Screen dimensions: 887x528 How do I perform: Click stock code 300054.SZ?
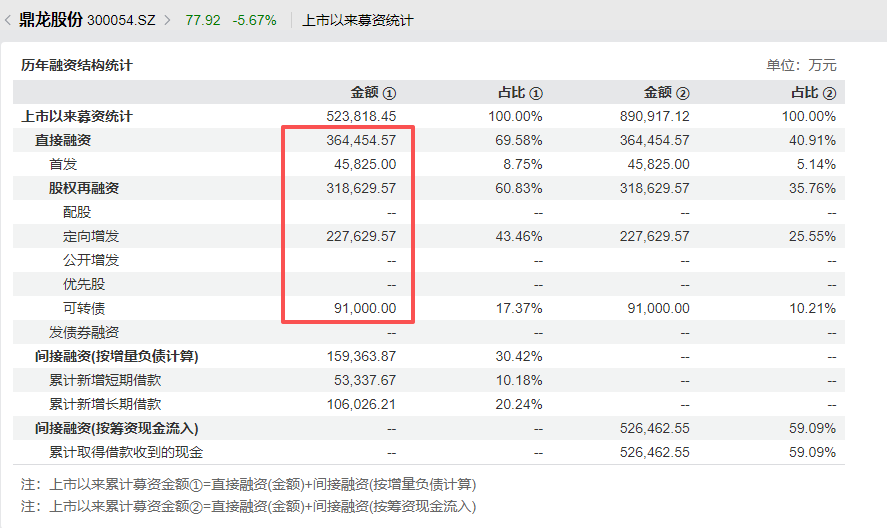coord(121,20)
